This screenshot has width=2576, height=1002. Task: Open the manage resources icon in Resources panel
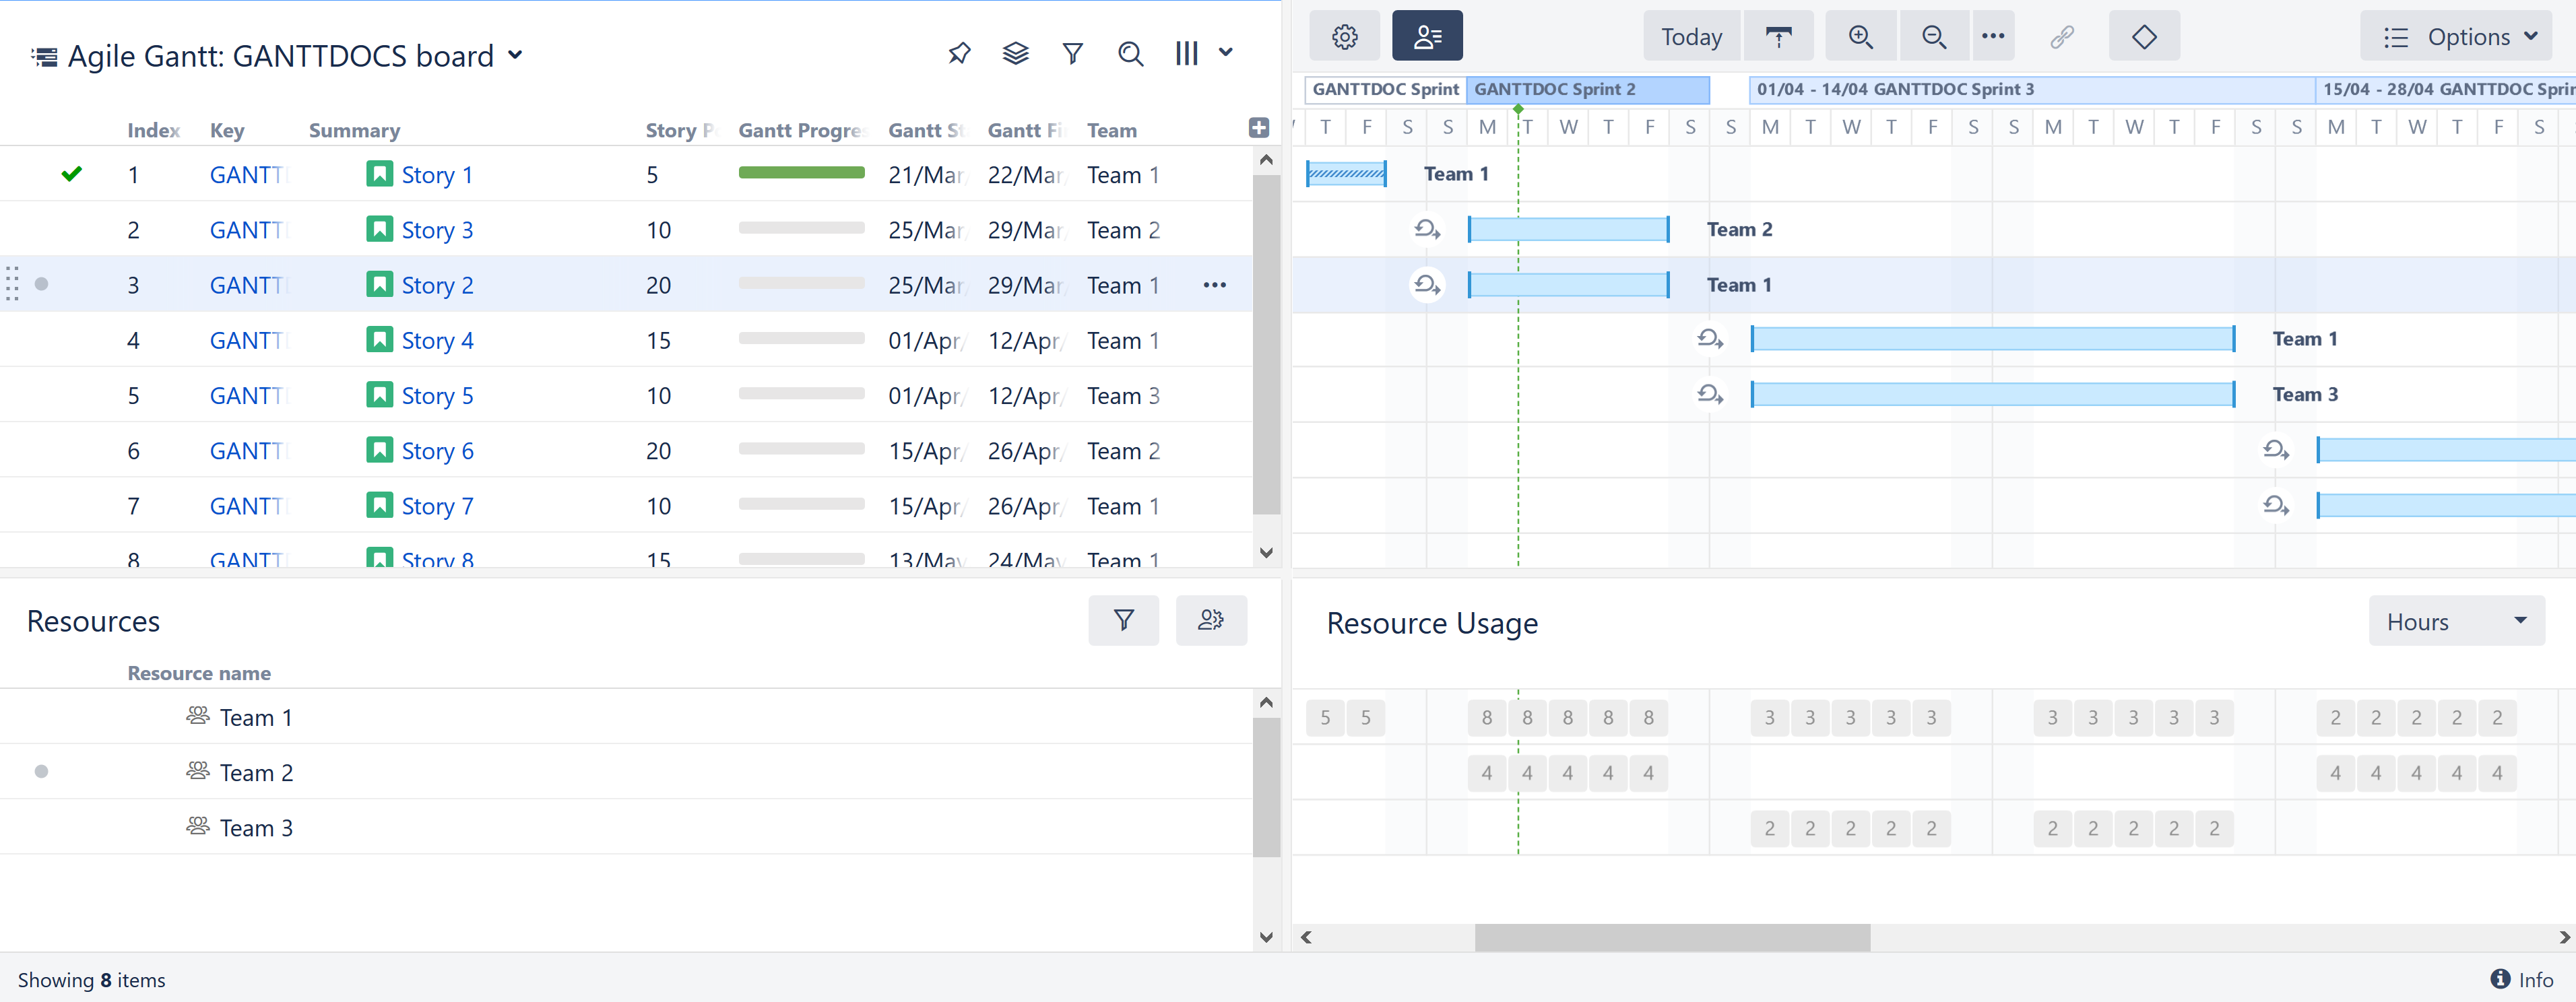(1211, 620)
